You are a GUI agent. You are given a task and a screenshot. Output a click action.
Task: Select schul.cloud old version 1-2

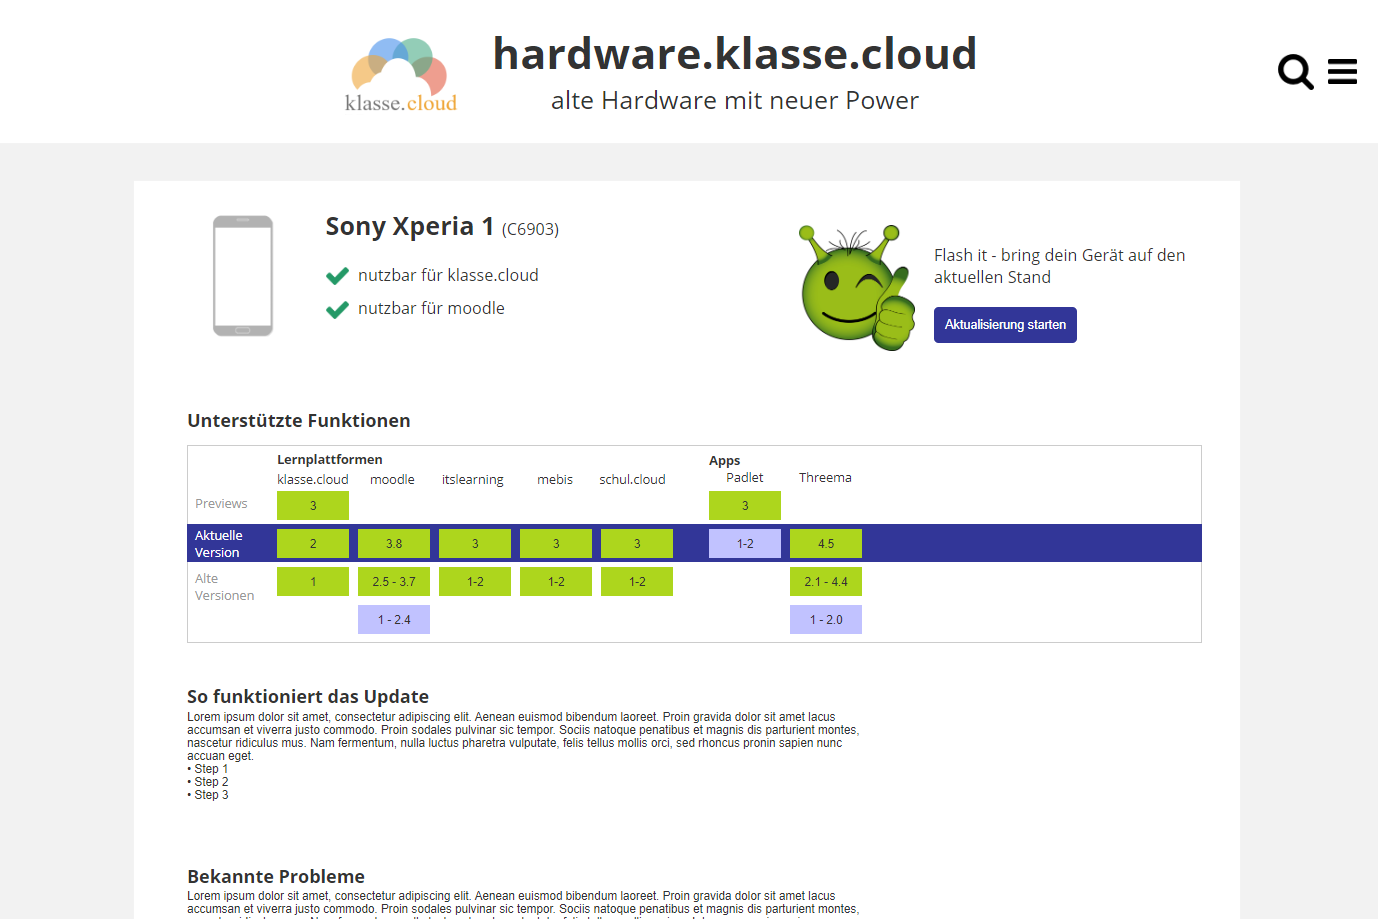click(637, 582)
